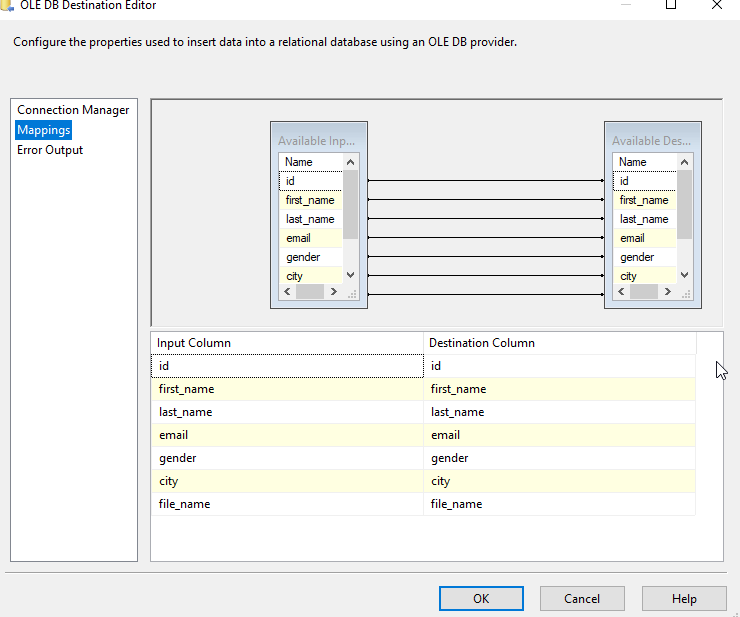
Task: Select last_name in Available Destination Columns
Action: [x=645, y=219]
